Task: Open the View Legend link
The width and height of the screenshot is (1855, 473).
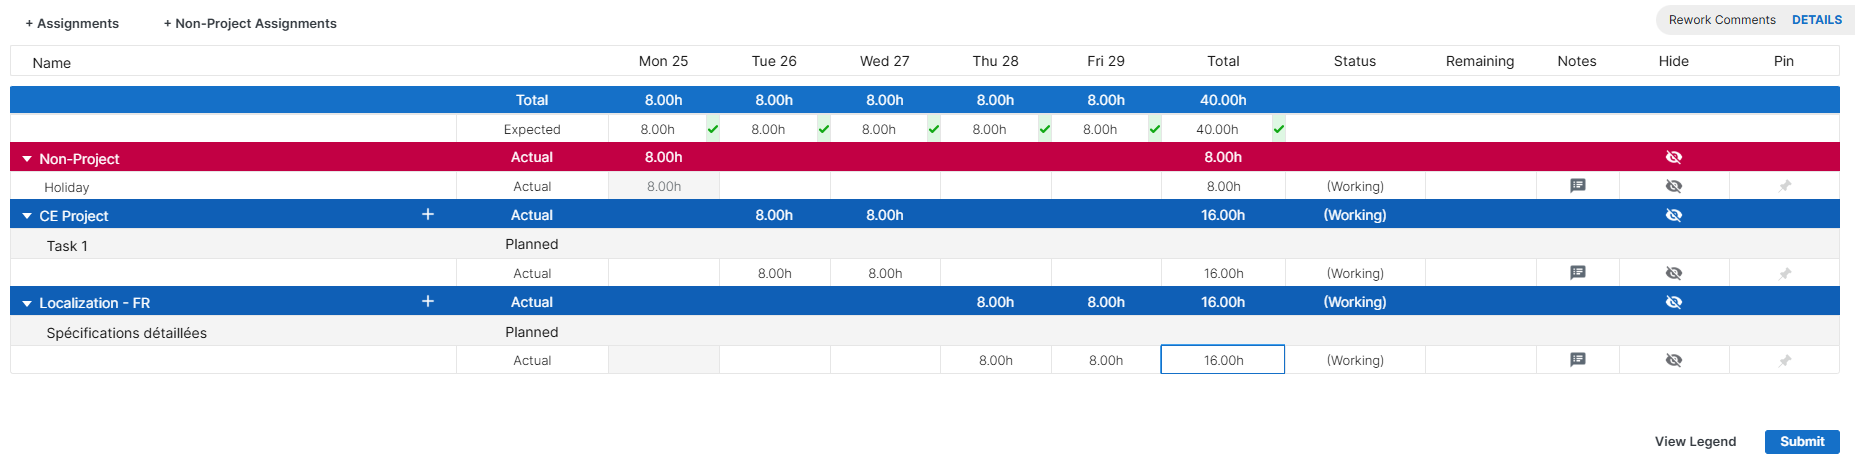Action: (1695, 441)
